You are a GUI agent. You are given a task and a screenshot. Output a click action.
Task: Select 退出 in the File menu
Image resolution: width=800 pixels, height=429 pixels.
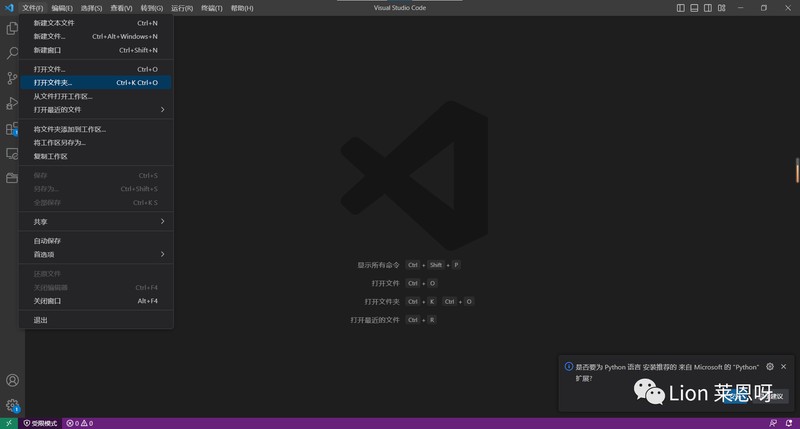[x=96, y=320]
